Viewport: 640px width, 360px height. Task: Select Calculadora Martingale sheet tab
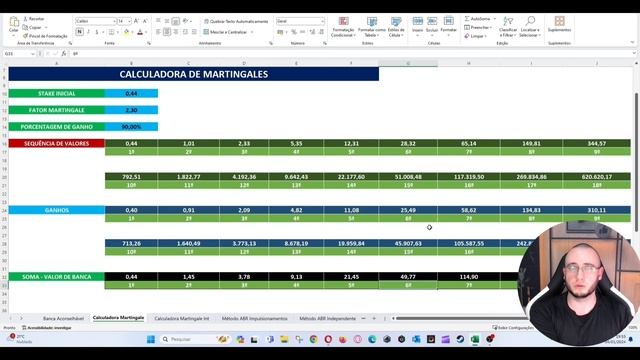tap(118, 318)
